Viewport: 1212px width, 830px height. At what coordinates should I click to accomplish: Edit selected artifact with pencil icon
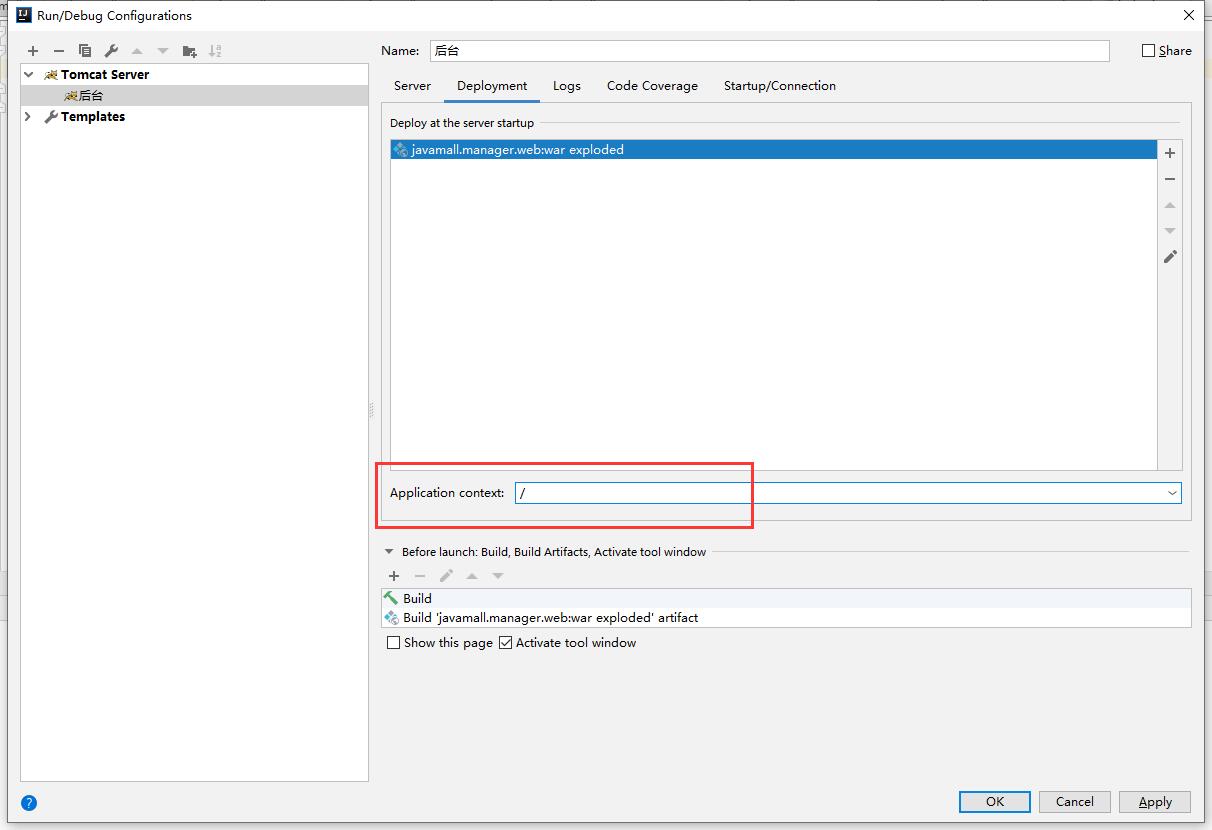1170,257
